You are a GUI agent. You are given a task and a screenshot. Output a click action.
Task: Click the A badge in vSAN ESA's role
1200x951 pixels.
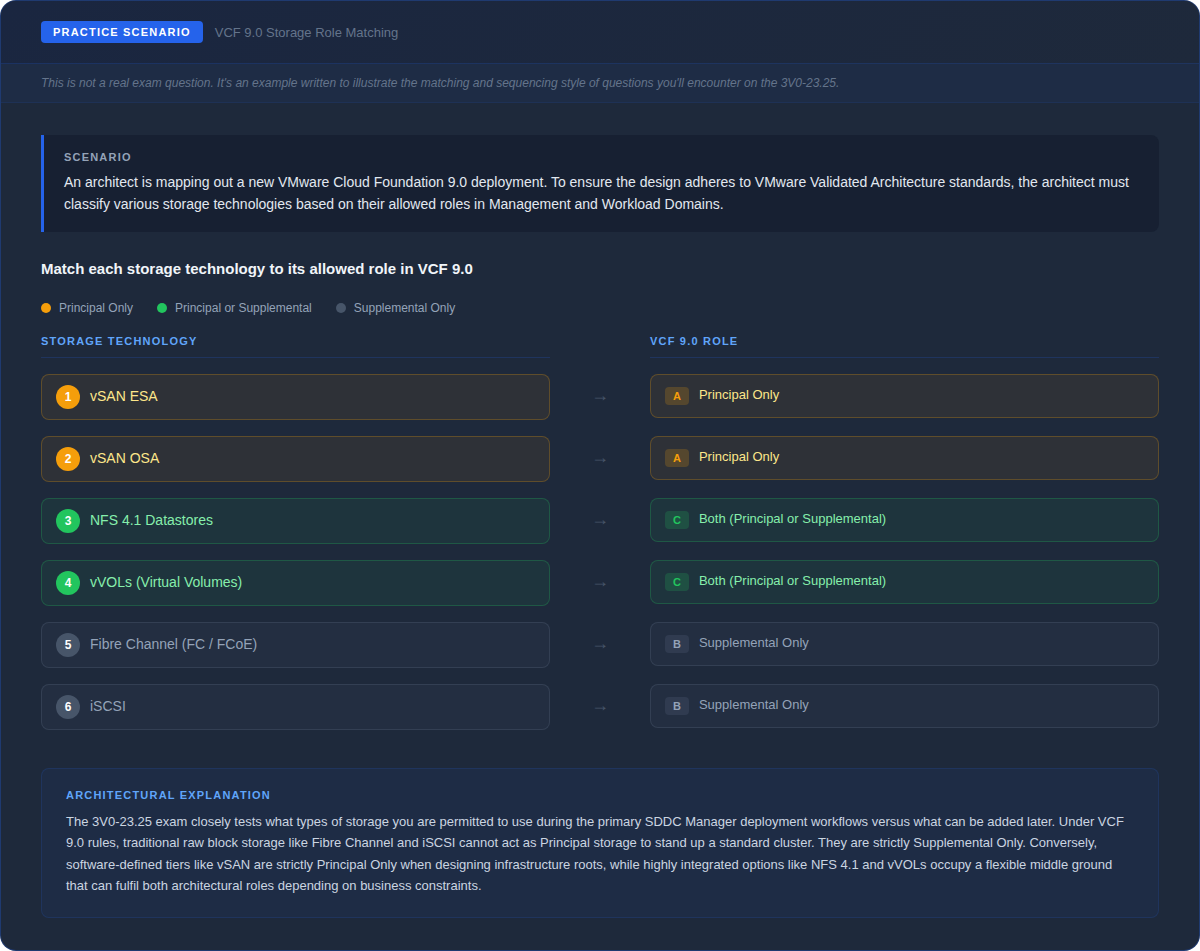coord(677,396)
